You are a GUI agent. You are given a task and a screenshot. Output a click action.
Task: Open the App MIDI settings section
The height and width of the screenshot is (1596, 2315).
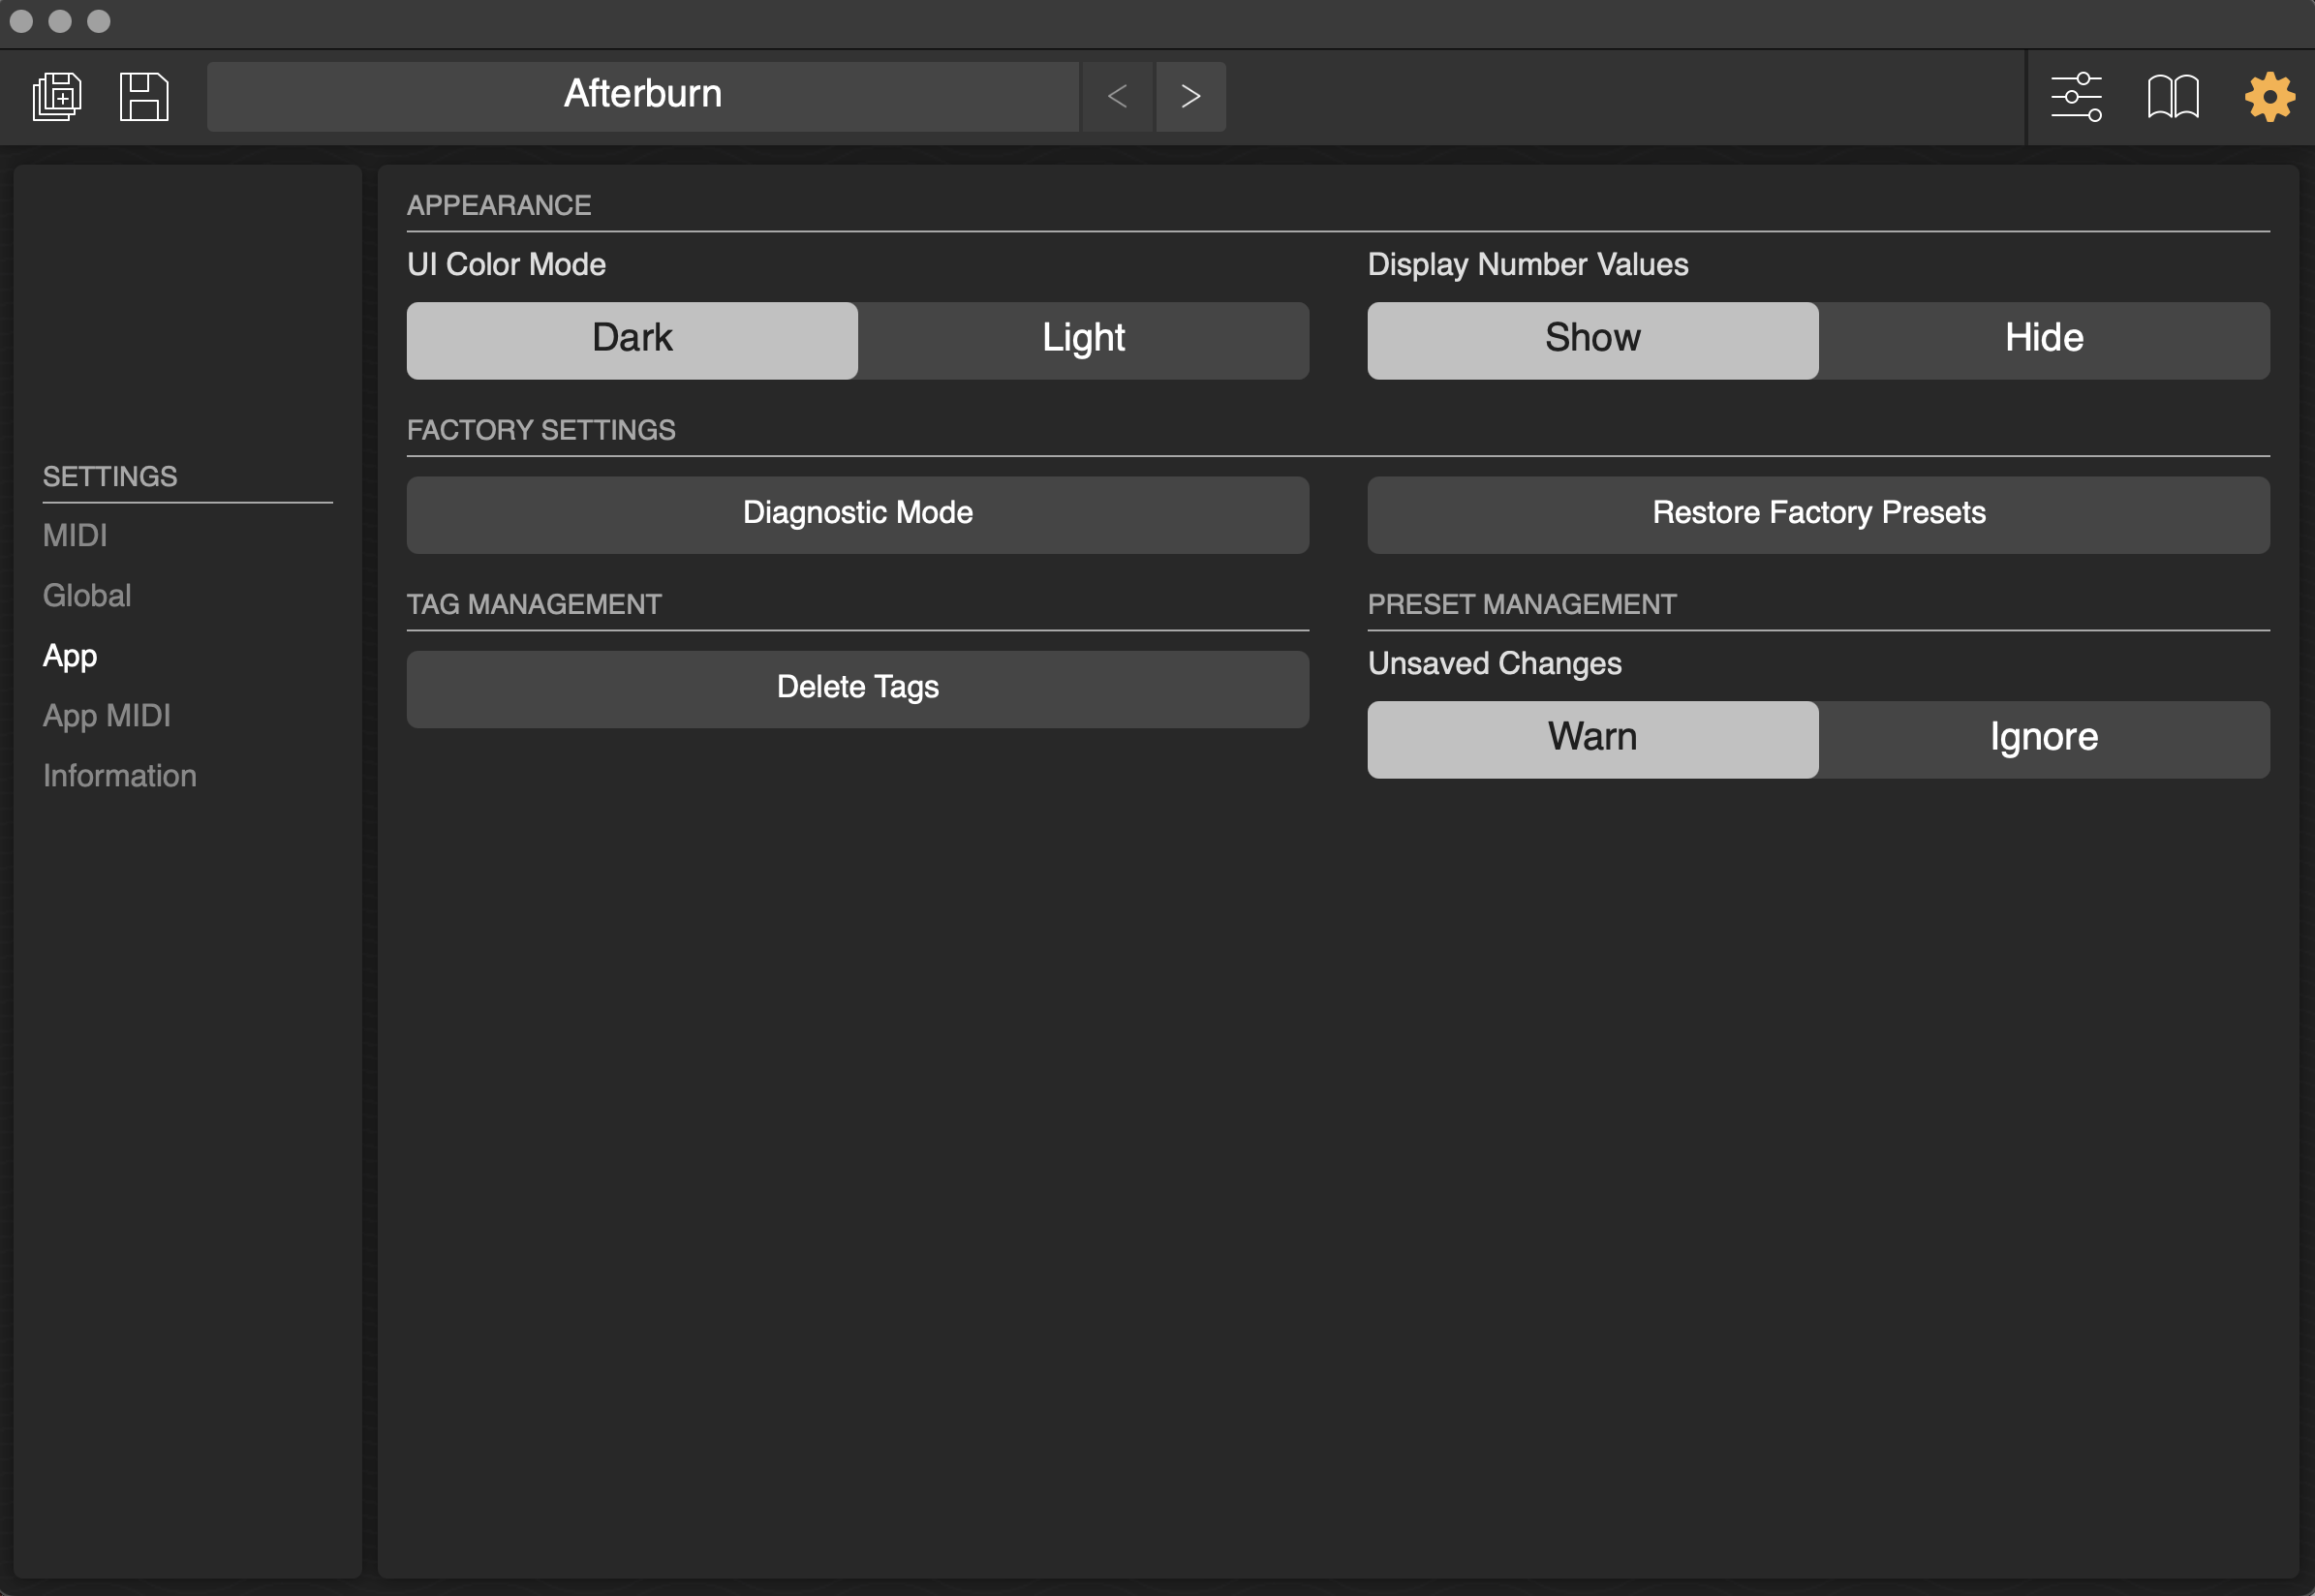tap(107, 716)
